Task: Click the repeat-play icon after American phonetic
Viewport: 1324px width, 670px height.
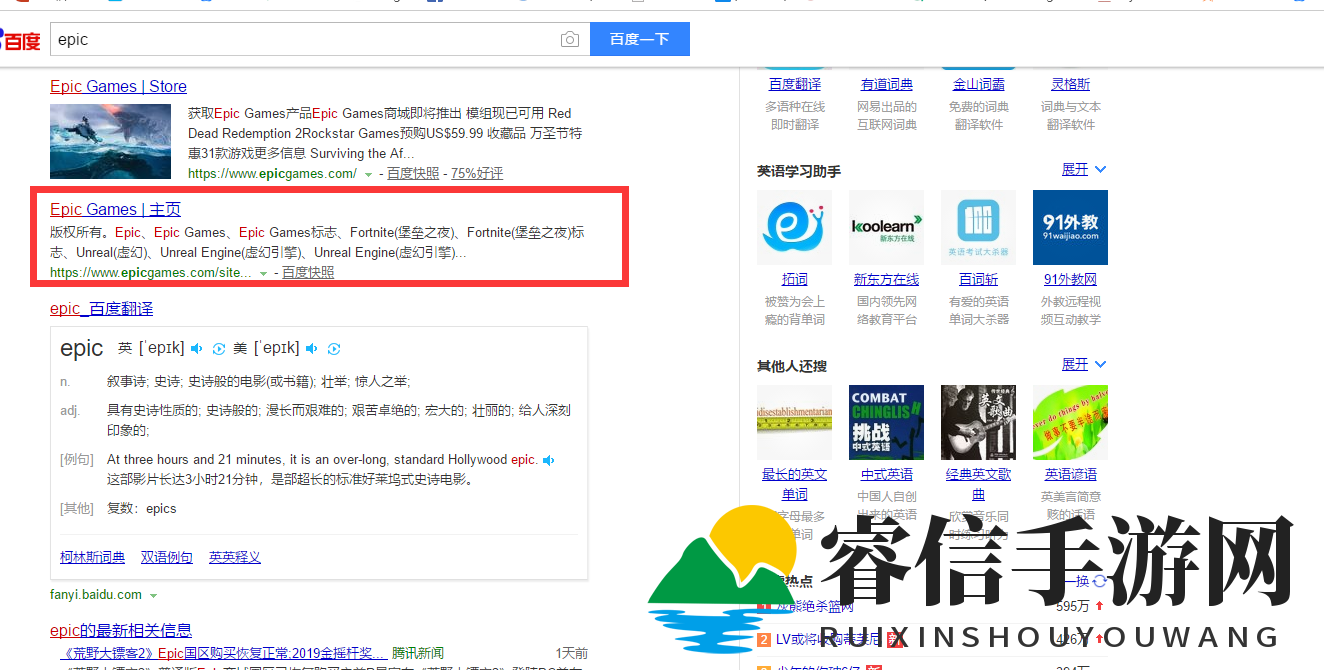Action: 334,348
